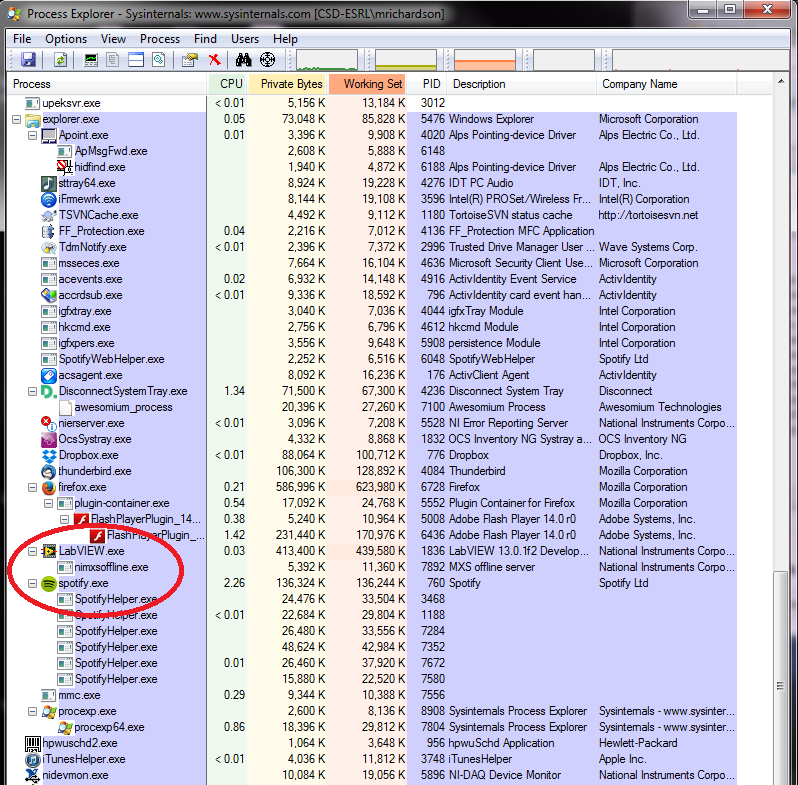Sort by the Process column header
The image size is (798, 785).
coord(107,84)
